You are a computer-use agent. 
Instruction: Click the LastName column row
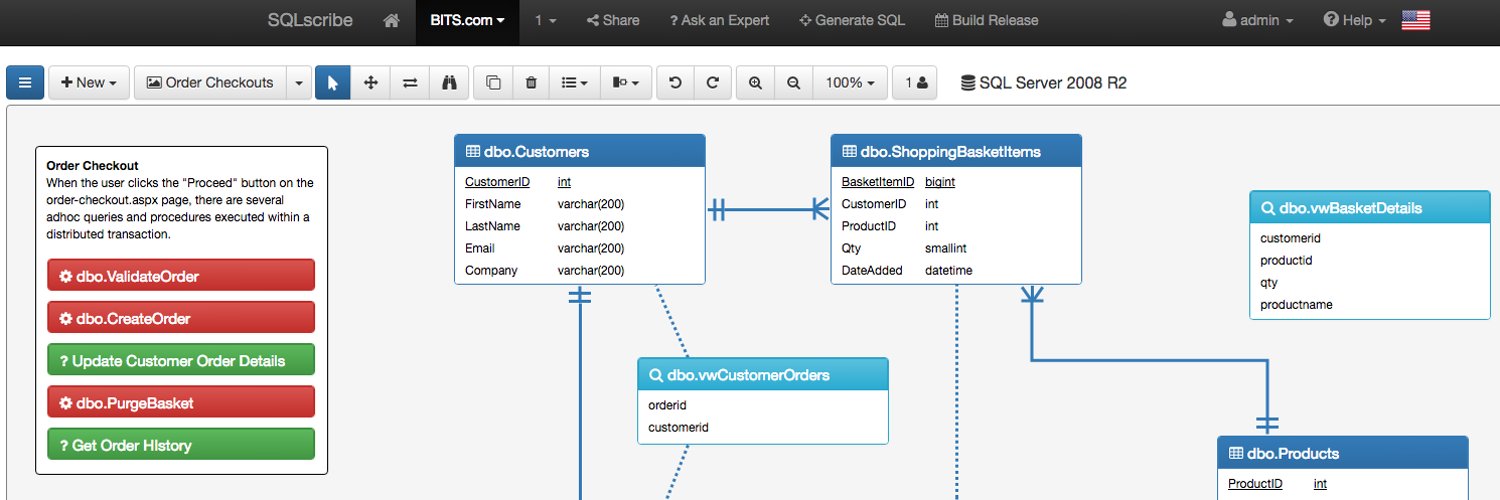(580, 226)
